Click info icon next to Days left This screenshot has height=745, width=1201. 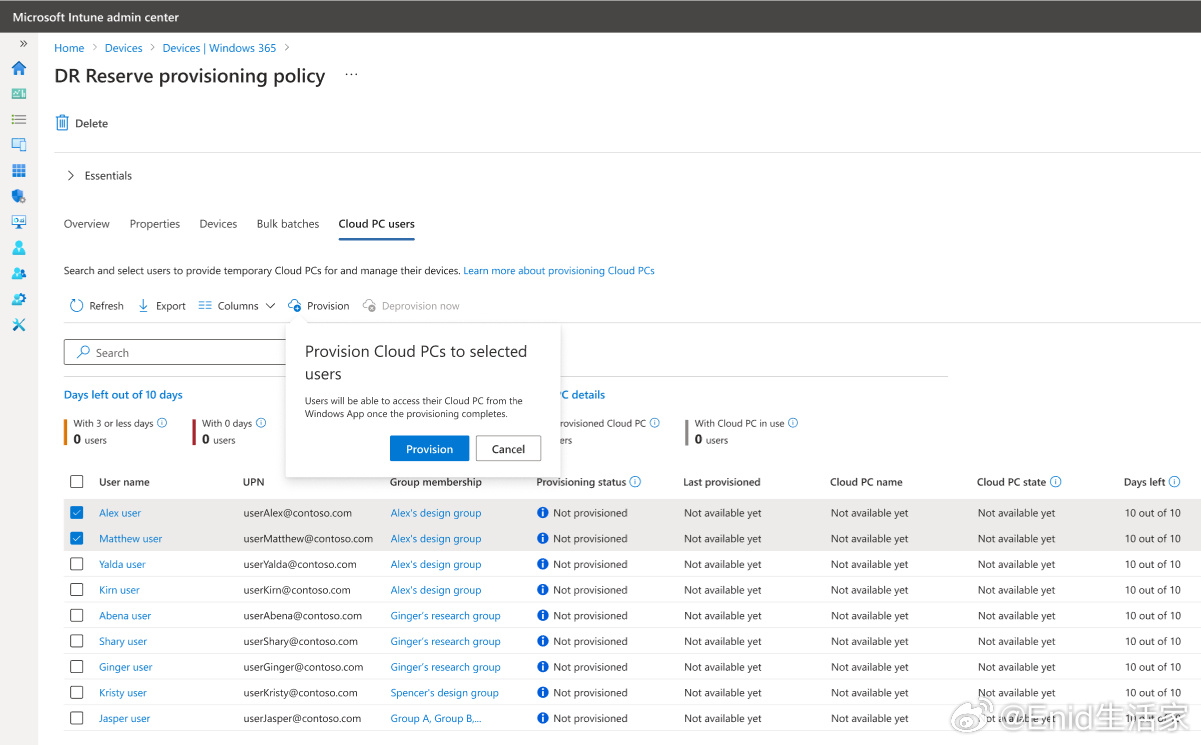(1174, 482)
